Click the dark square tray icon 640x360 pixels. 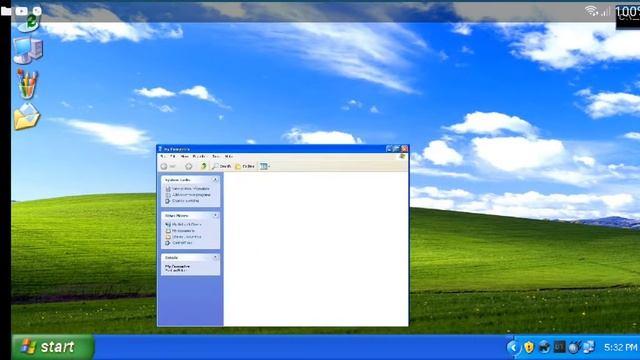(559, 347)
